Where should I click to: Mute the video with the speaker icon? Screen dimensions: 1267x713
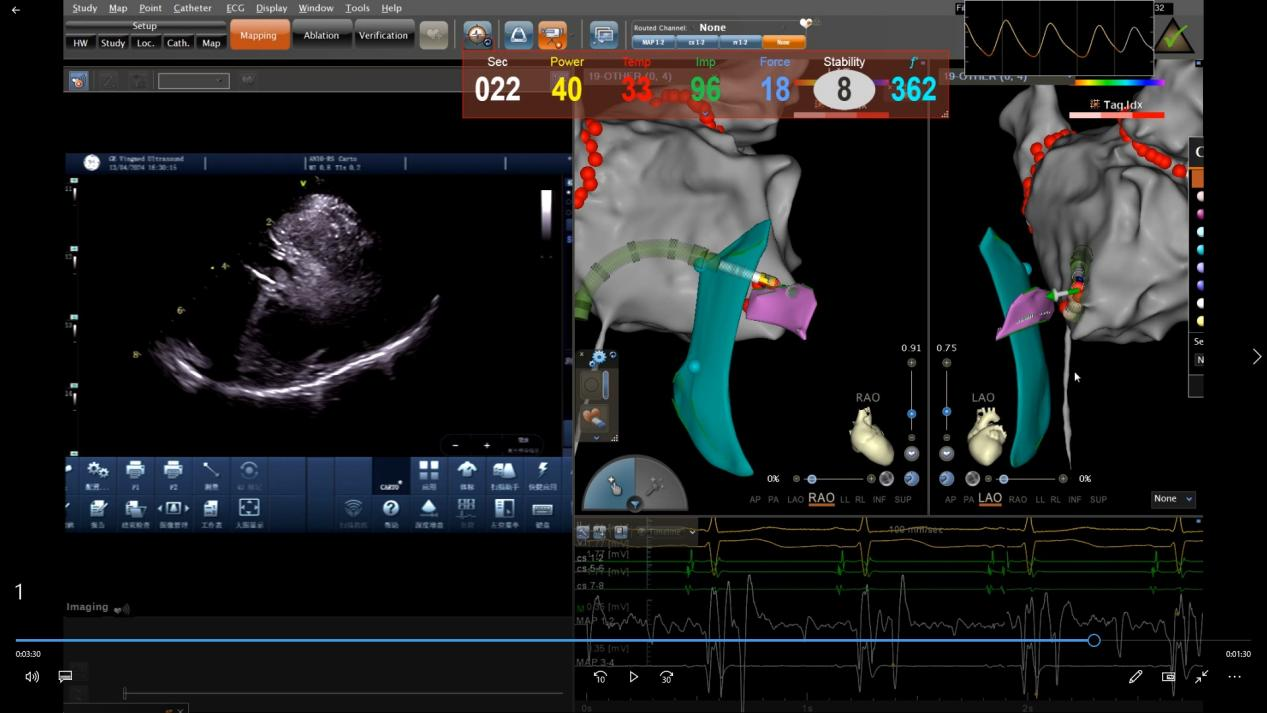point(32,677)
